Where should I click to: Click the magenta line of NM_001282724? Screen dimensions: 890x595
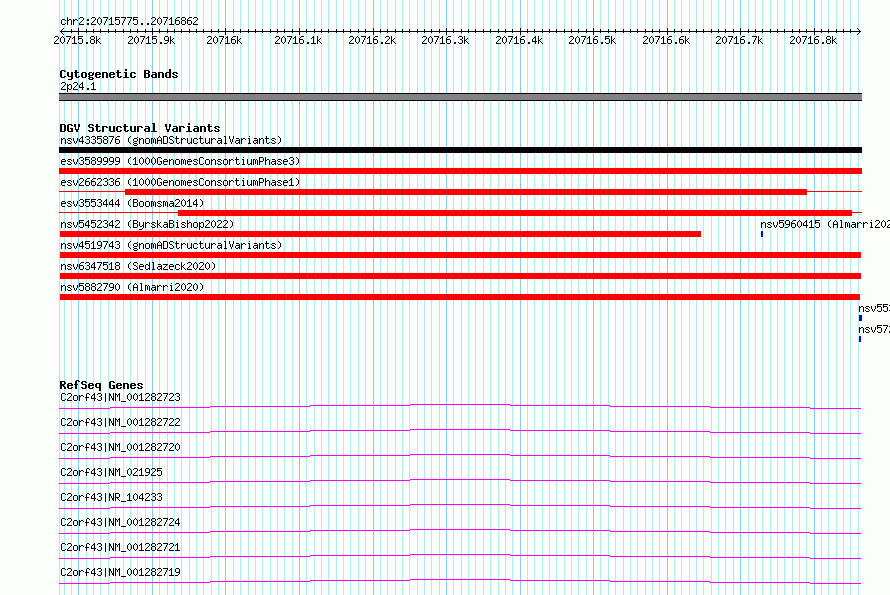tap(460, 531)
